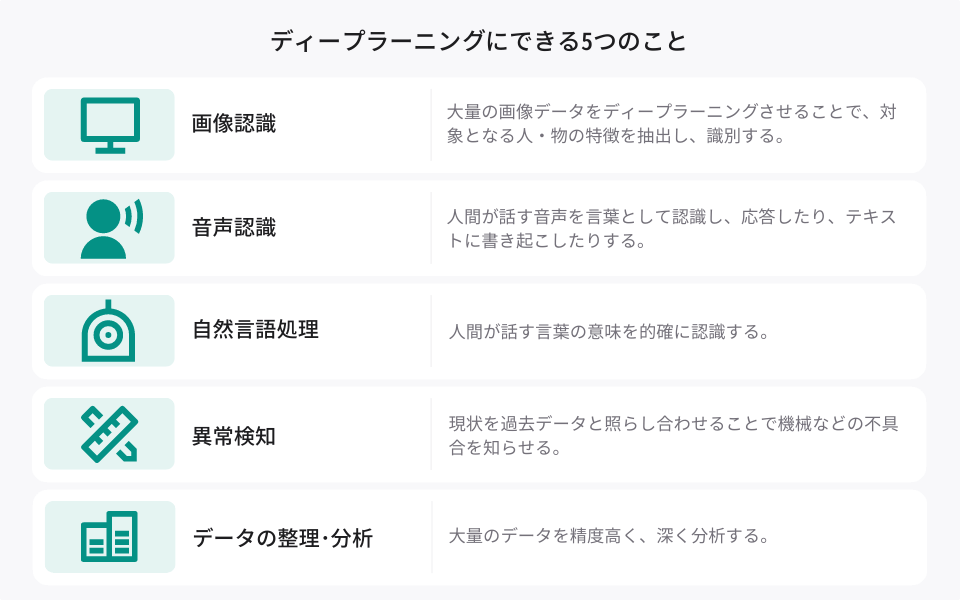Click the title ディープラーニングにできる5つのこと
The height and width of the screenshot is (600, 960).
pyautogui.click(x=479, y=41)
